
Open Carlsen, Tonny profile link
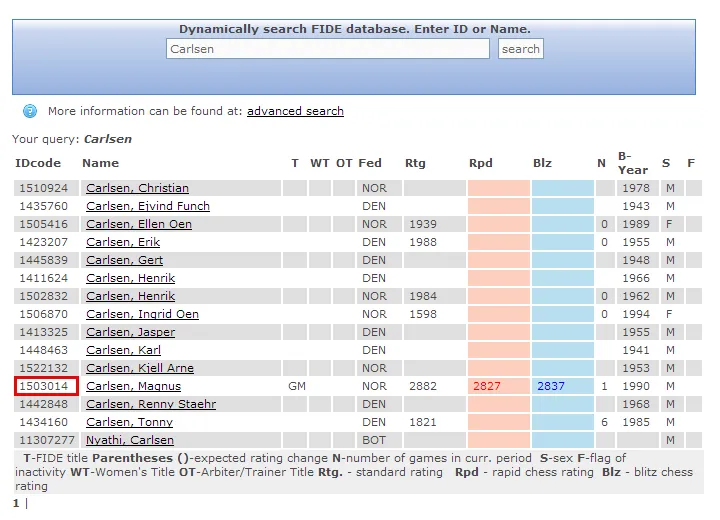pos(129,422)
